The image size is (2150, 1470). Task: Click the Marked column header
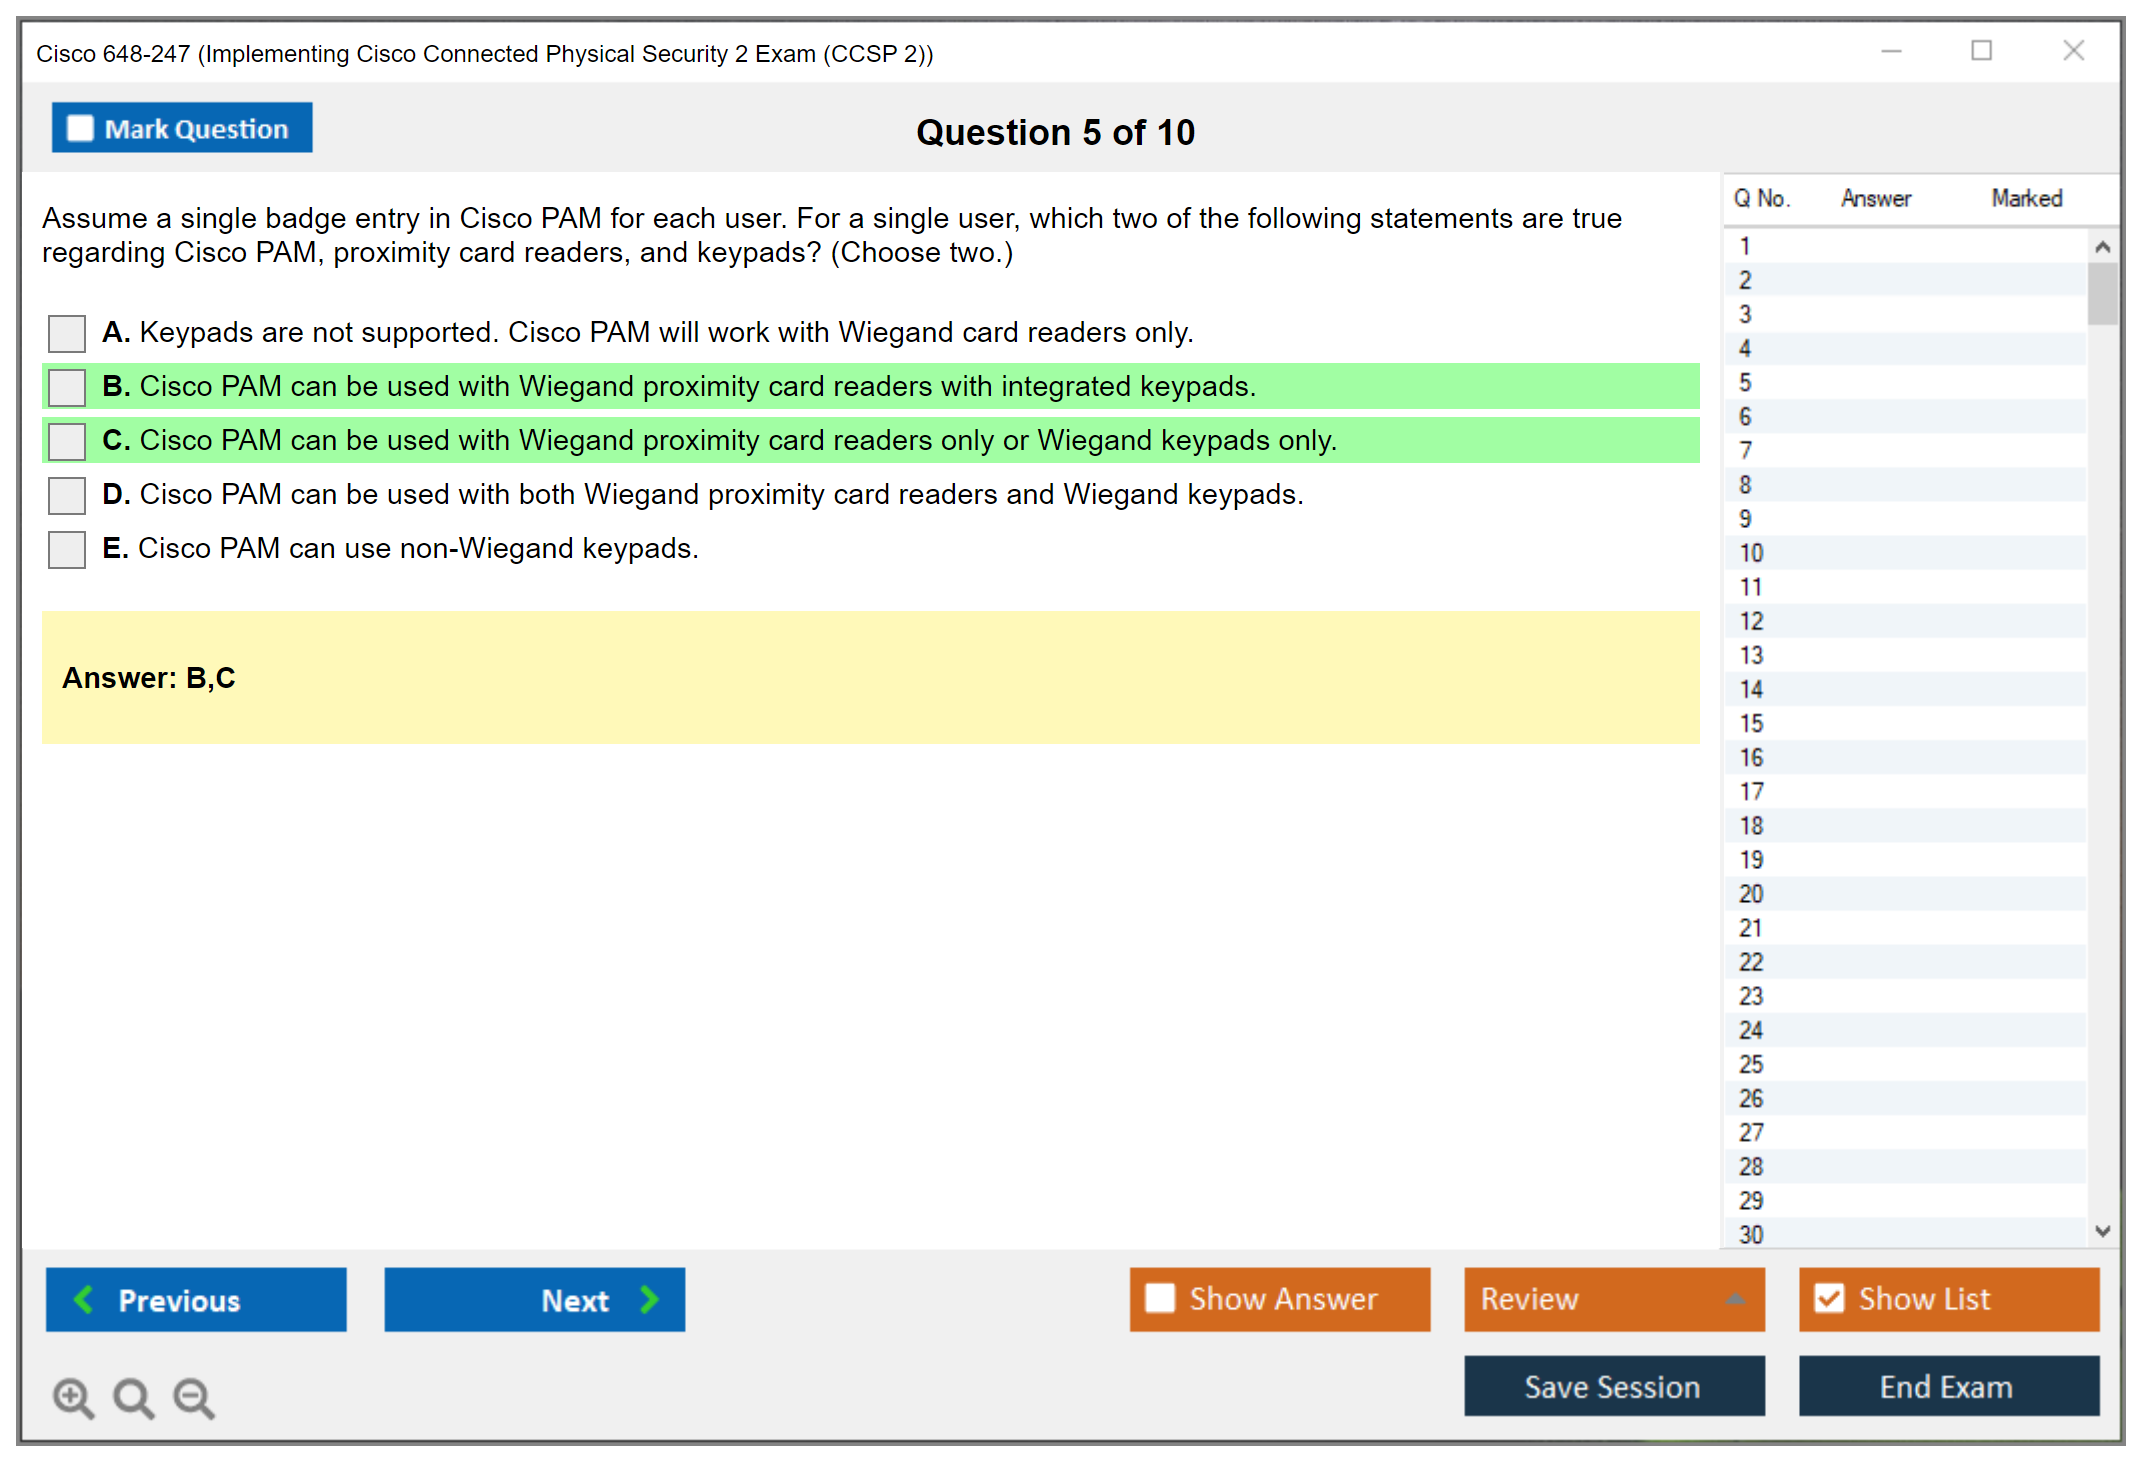point(2026,198)
